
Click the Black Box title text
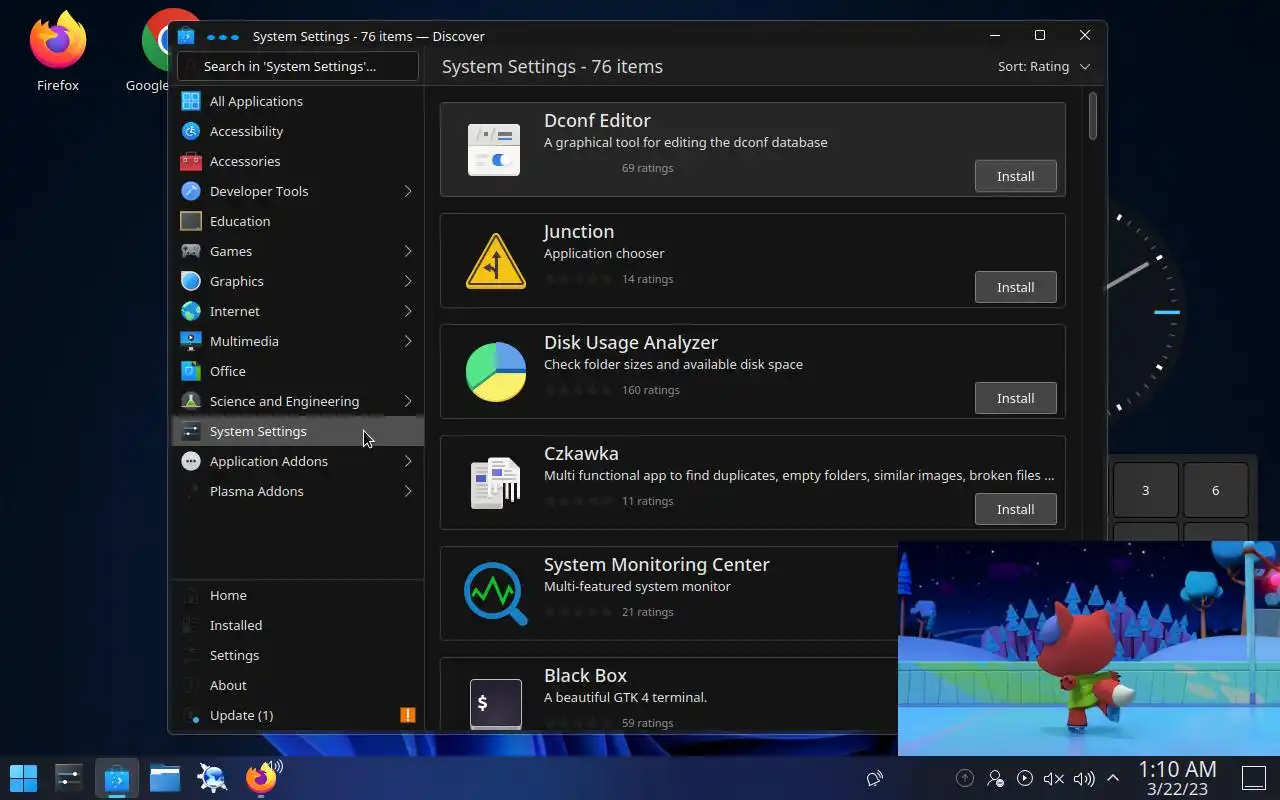point(585,675)
